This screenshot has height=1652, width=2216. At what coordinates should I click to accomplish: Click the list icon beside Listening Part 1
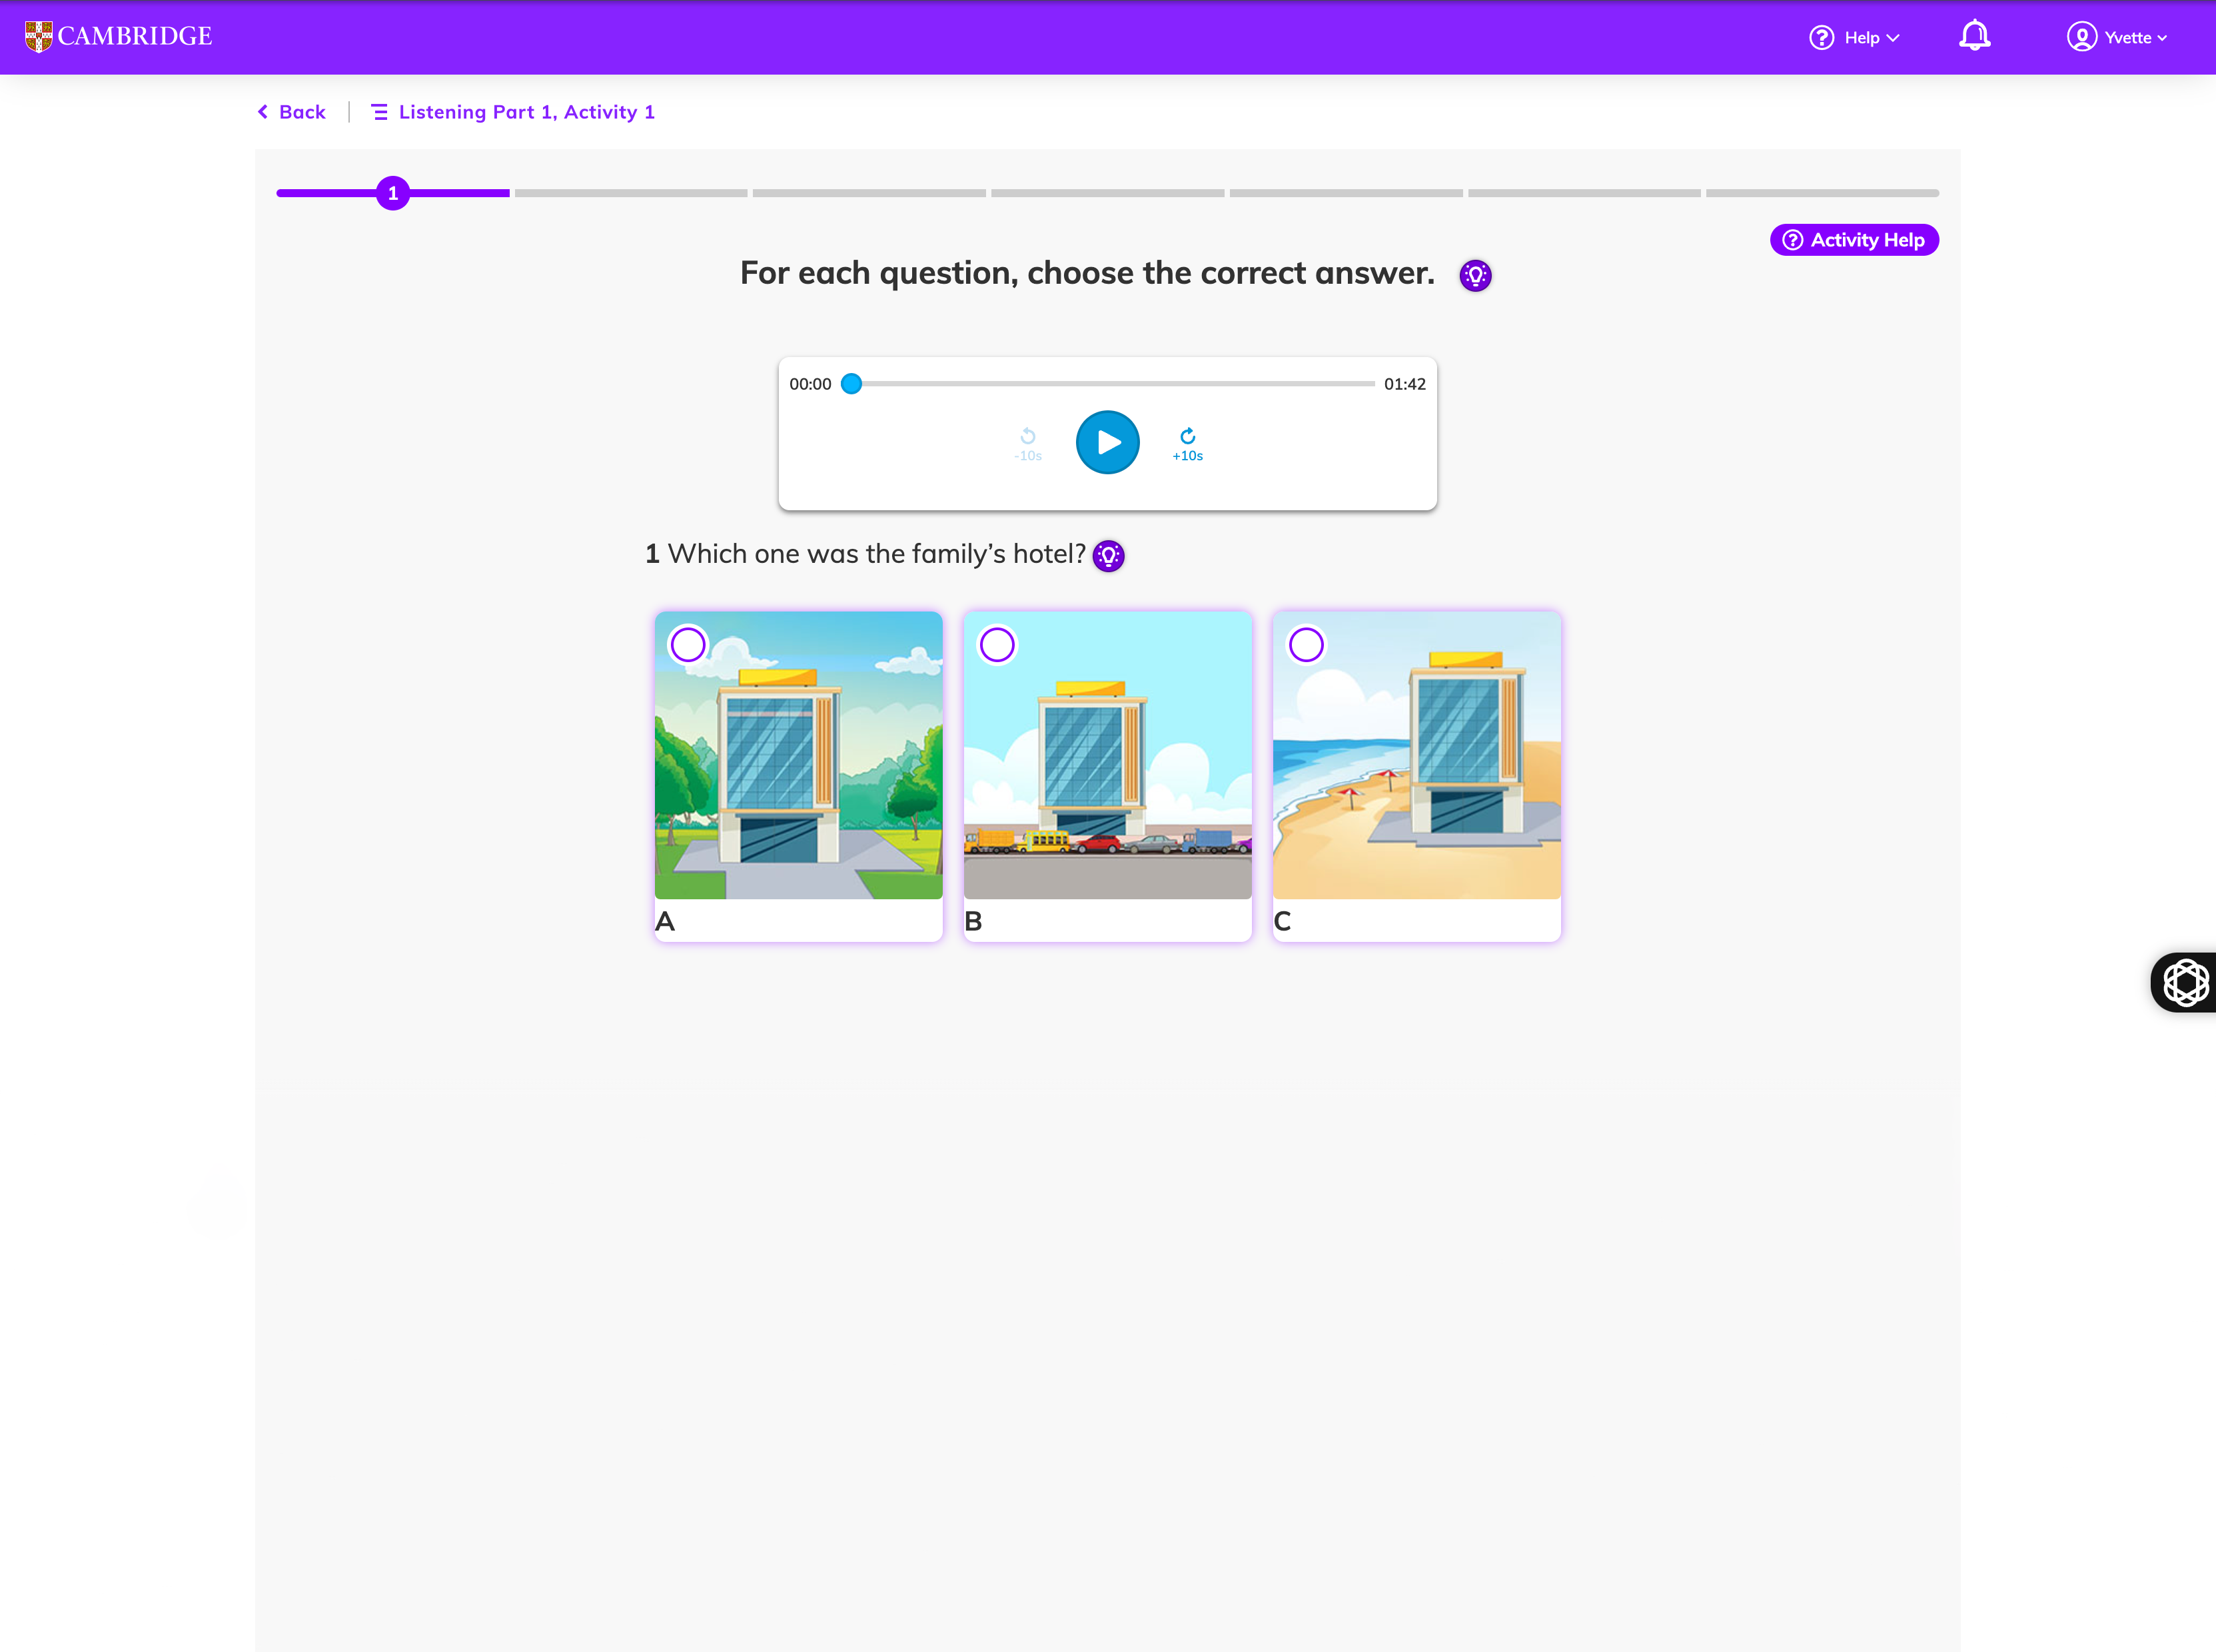[379, 112]
